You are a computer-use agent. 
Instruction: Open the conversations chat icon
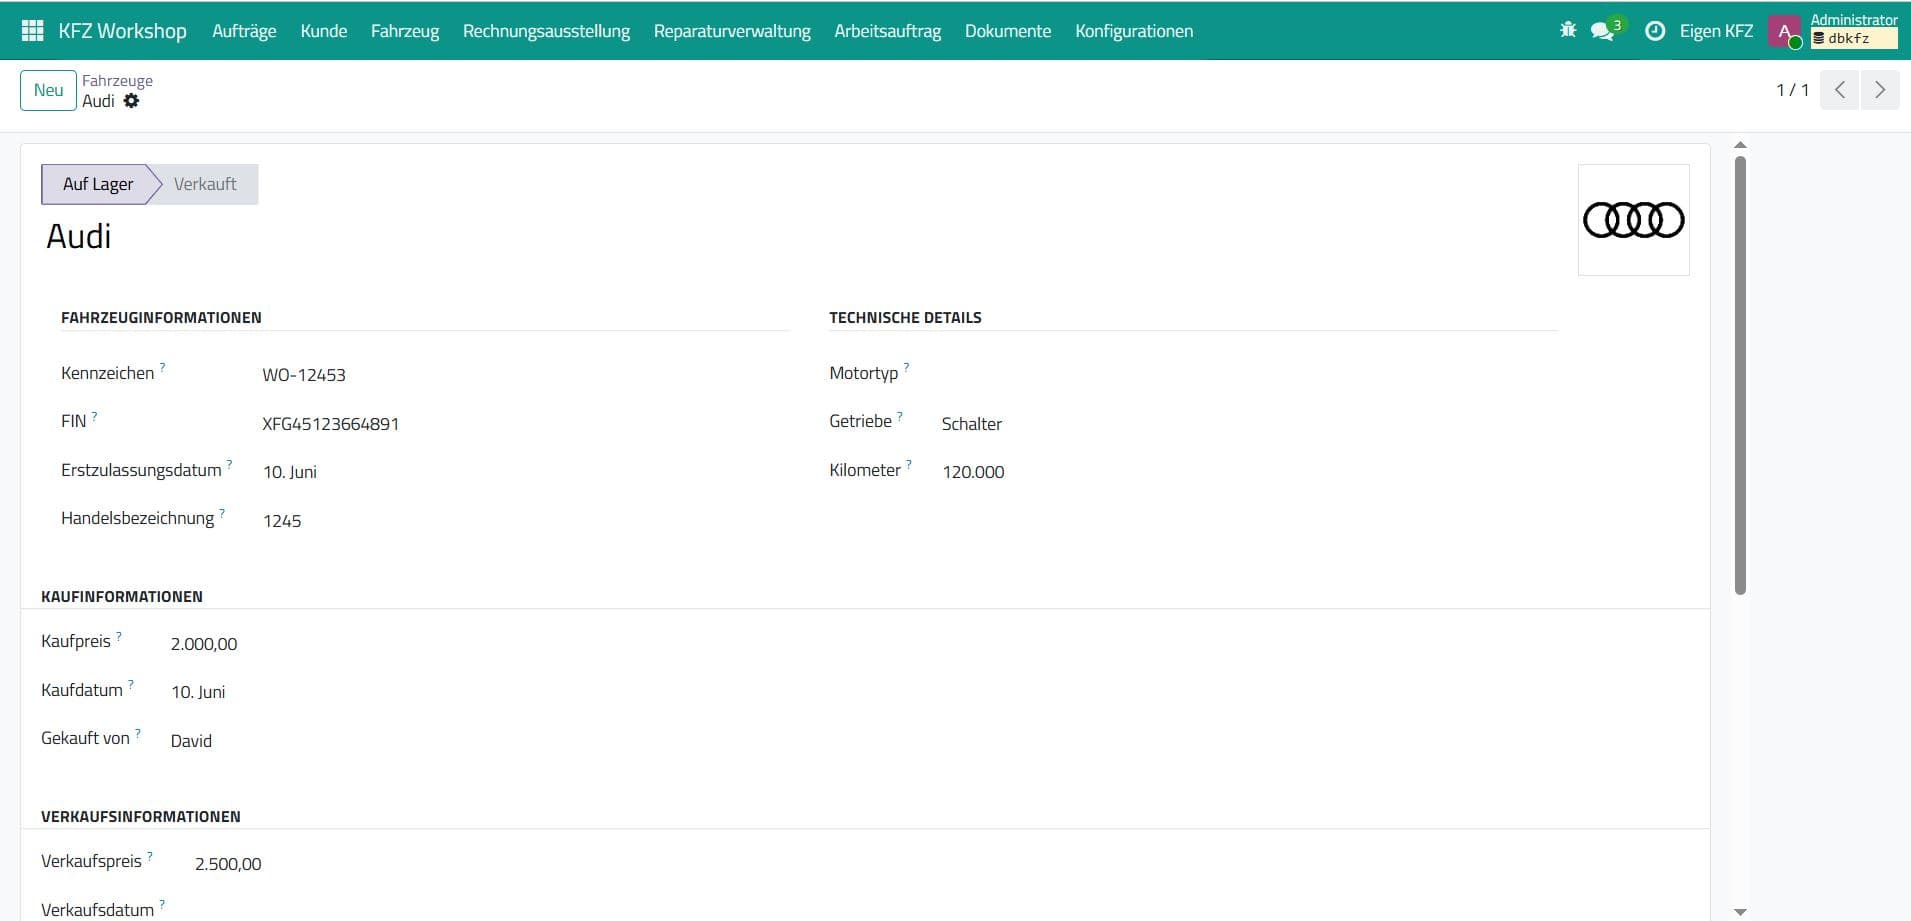click(1604, 30)
